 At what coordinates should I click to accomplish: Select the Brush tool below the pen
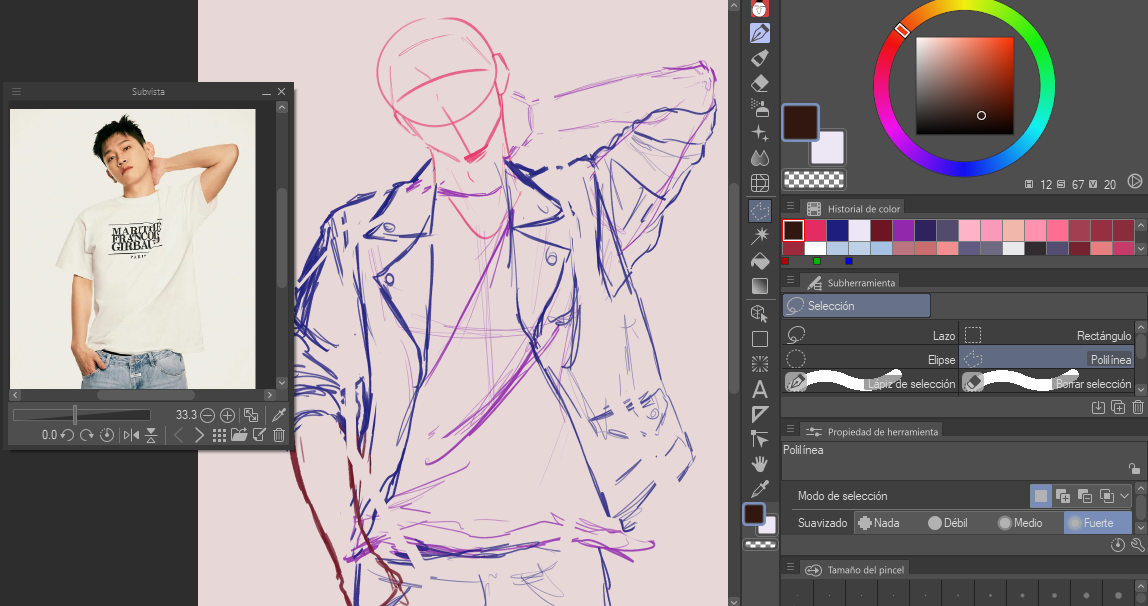tap(760, 58)
